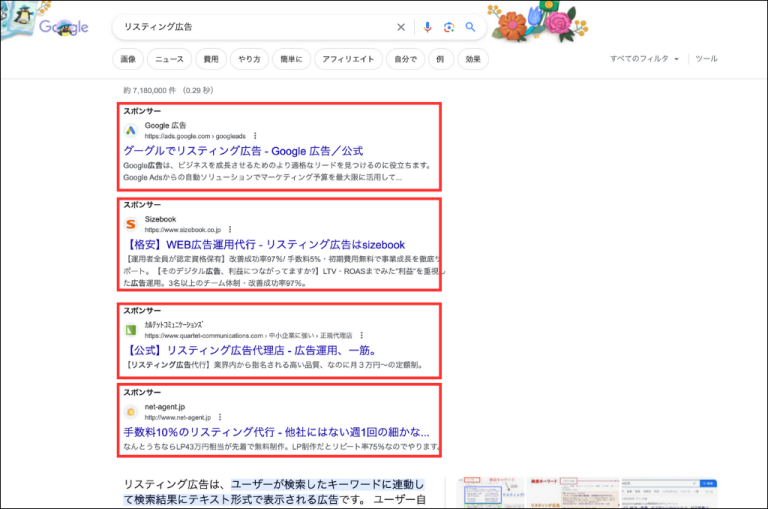Click the https://ads.google.com URL text
This screenshot has width=768, height=509.
coord(195,136)
